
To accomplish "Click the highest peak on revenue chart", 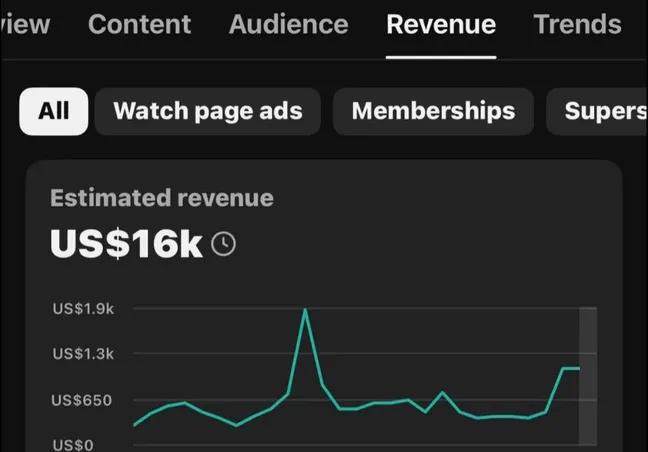I will pyautogui.click(x=305, y=311).
